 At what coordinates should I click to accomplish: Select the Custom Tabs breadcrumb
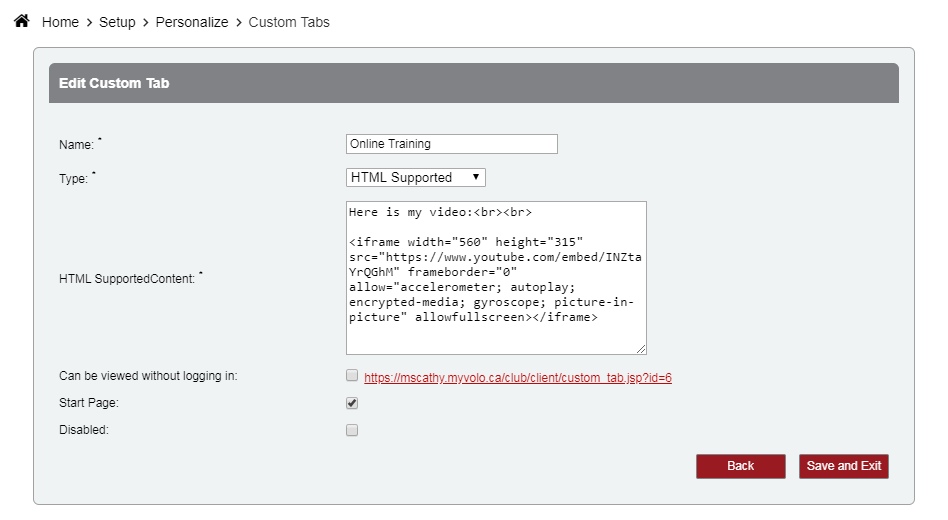pos(289,22)
